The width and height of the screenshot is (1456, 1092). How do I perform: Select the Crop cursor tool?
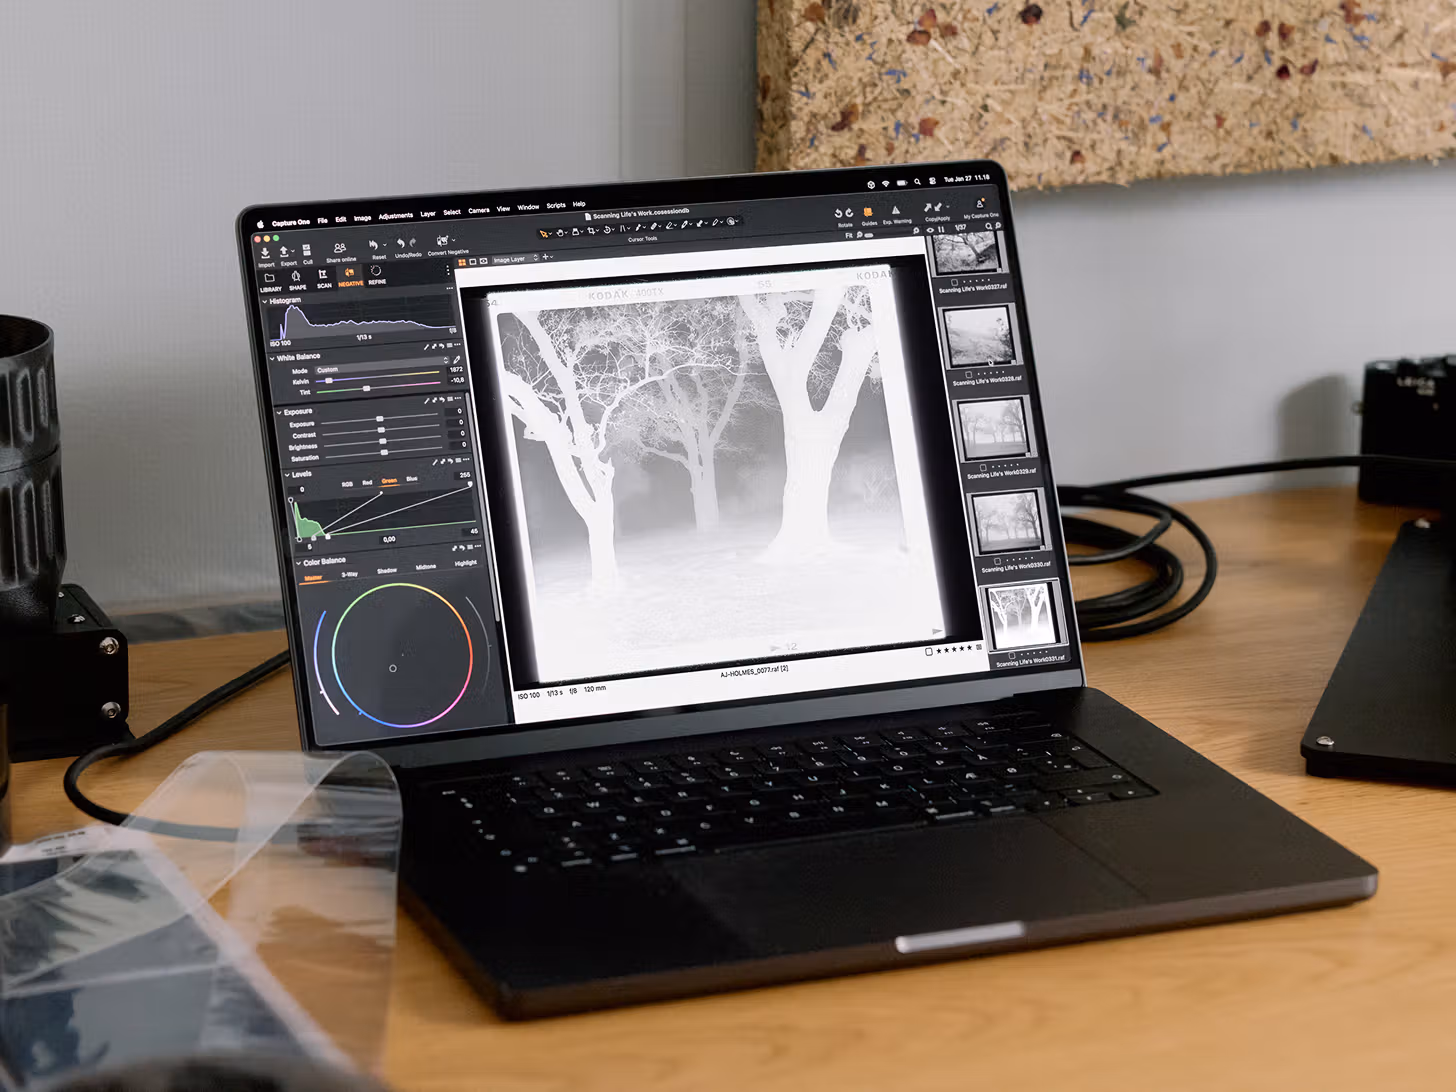pyautogui.click(x=592, y=231)
